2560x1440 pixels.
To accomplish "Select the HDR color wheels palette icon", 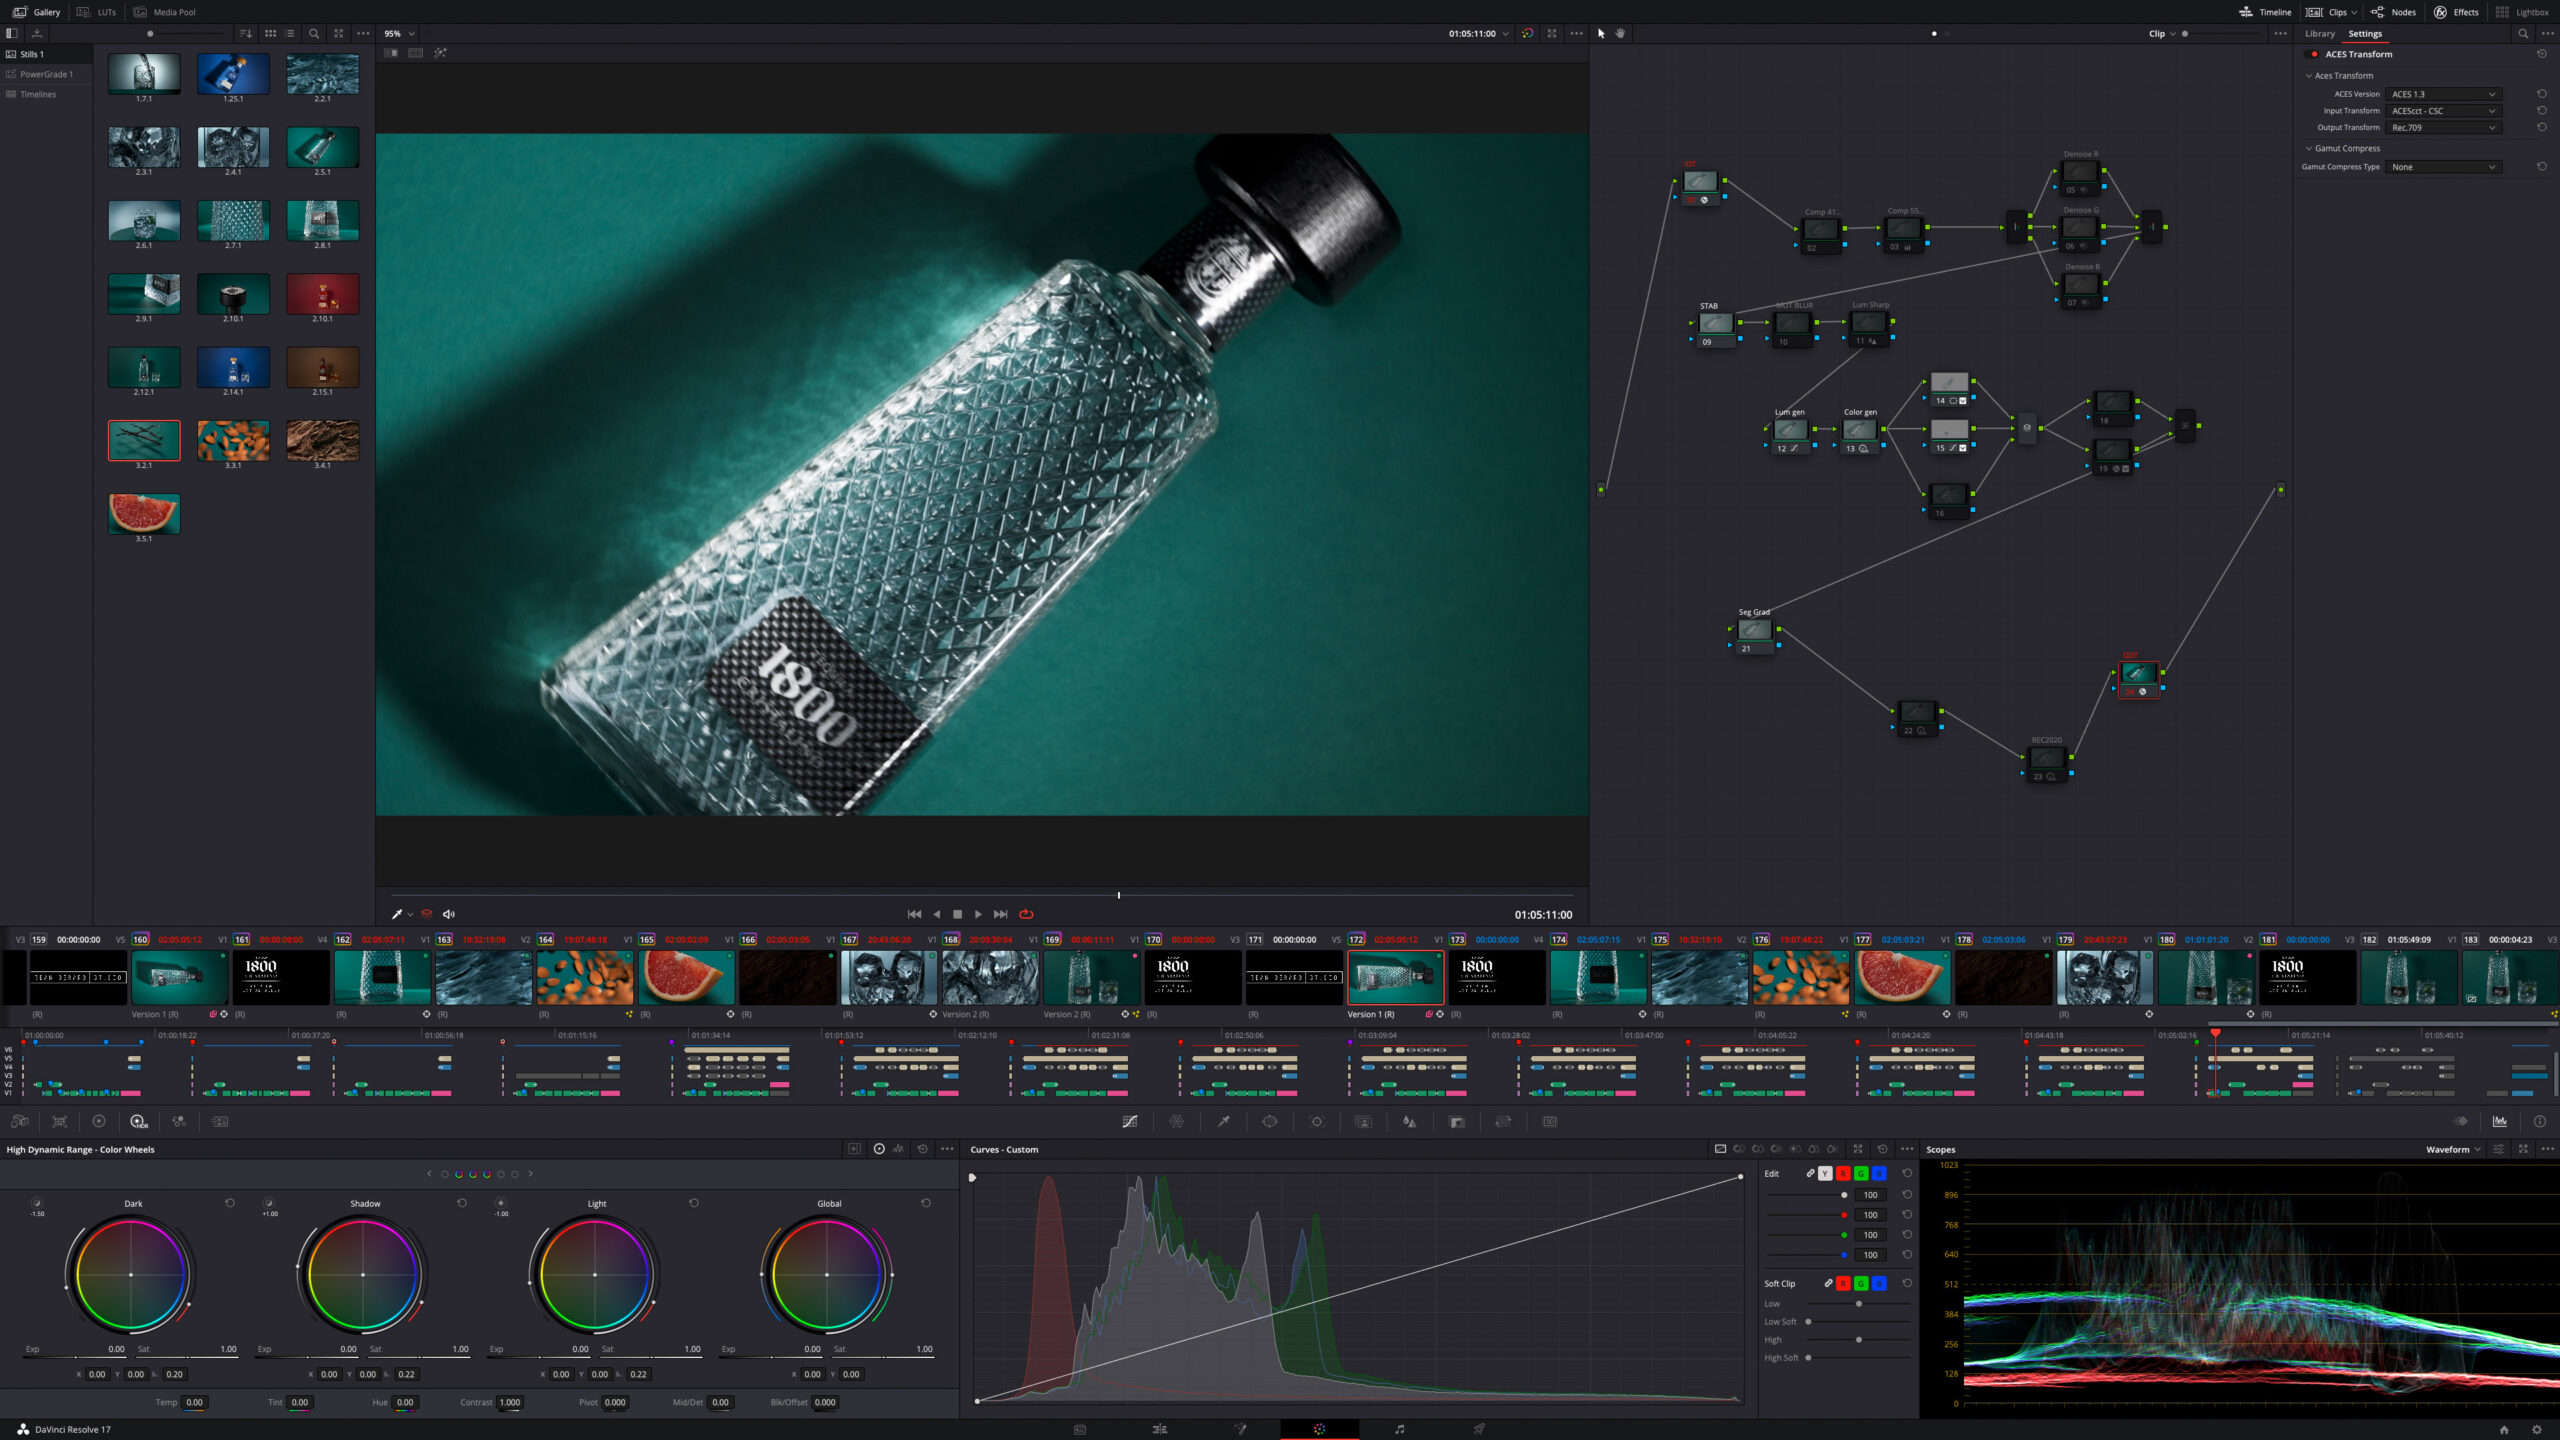I will pos(139,1121).
